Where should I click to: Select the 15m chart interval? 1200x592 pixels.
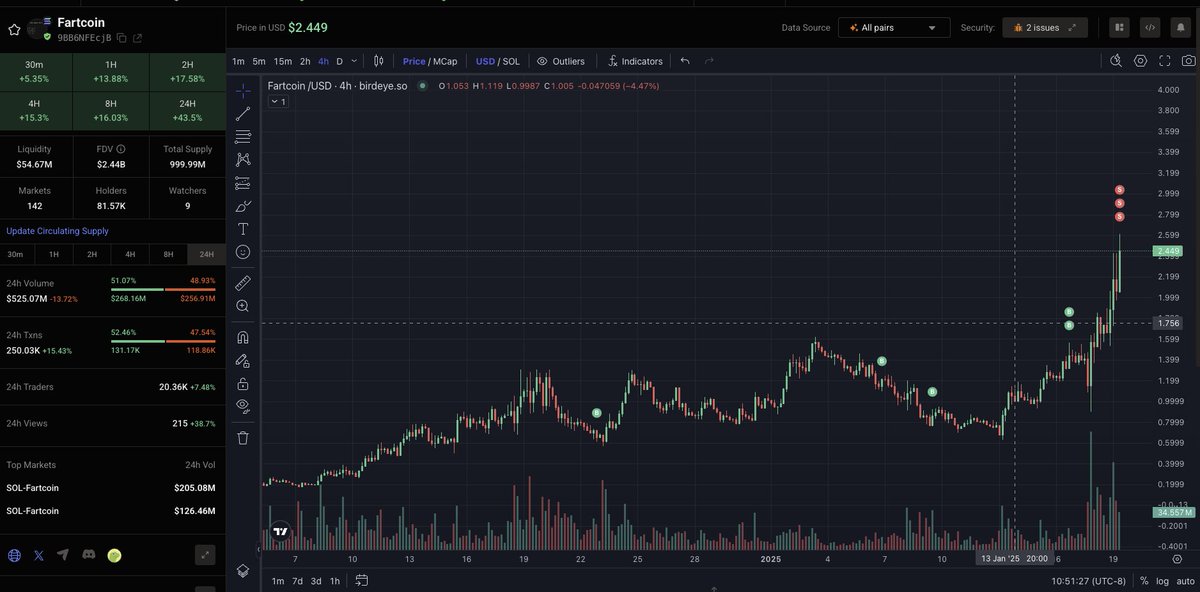pyautogui.click(x=283, y=61)
